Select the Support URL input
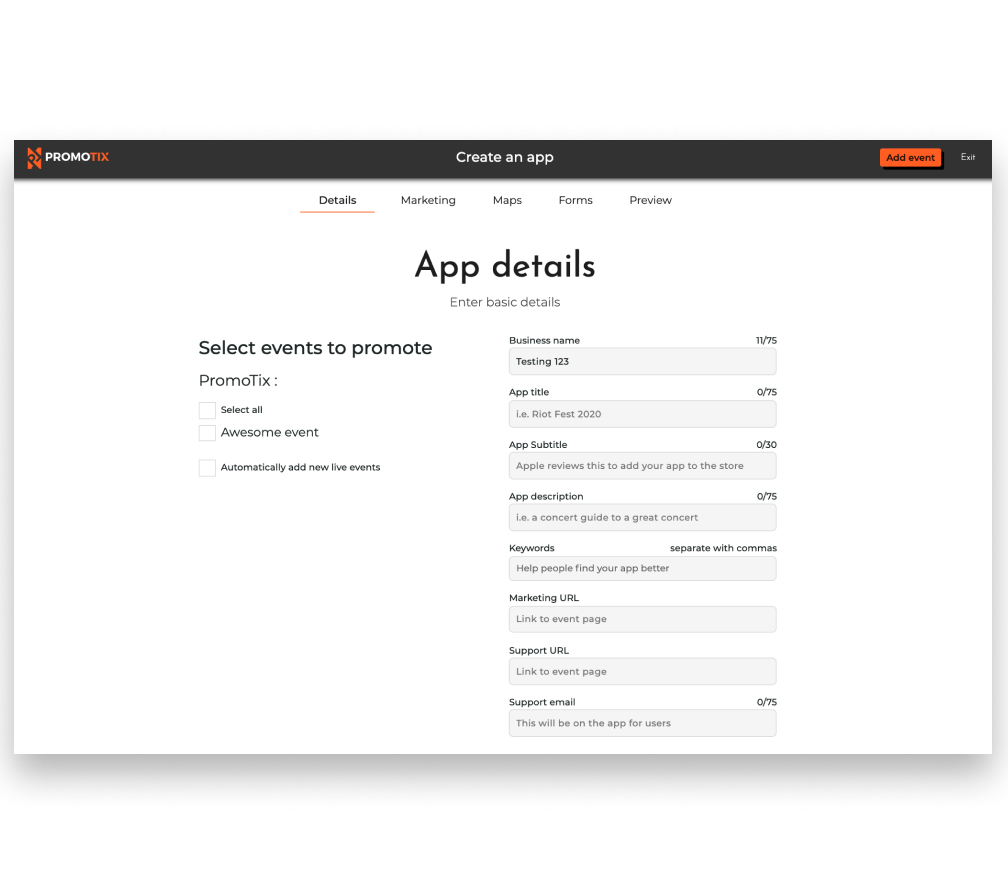This screenshot has height=892, width=1008. click(642, 672)
